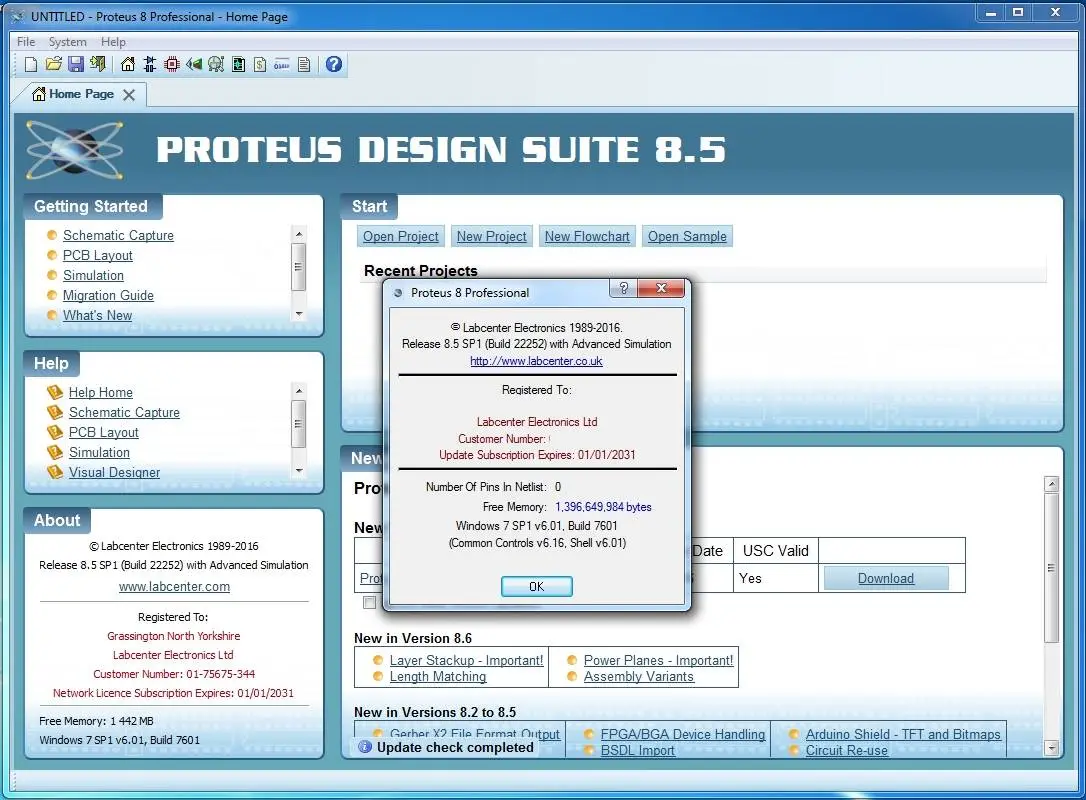Open the Gerber Viewer toolbar icon

tap(216, 64)
